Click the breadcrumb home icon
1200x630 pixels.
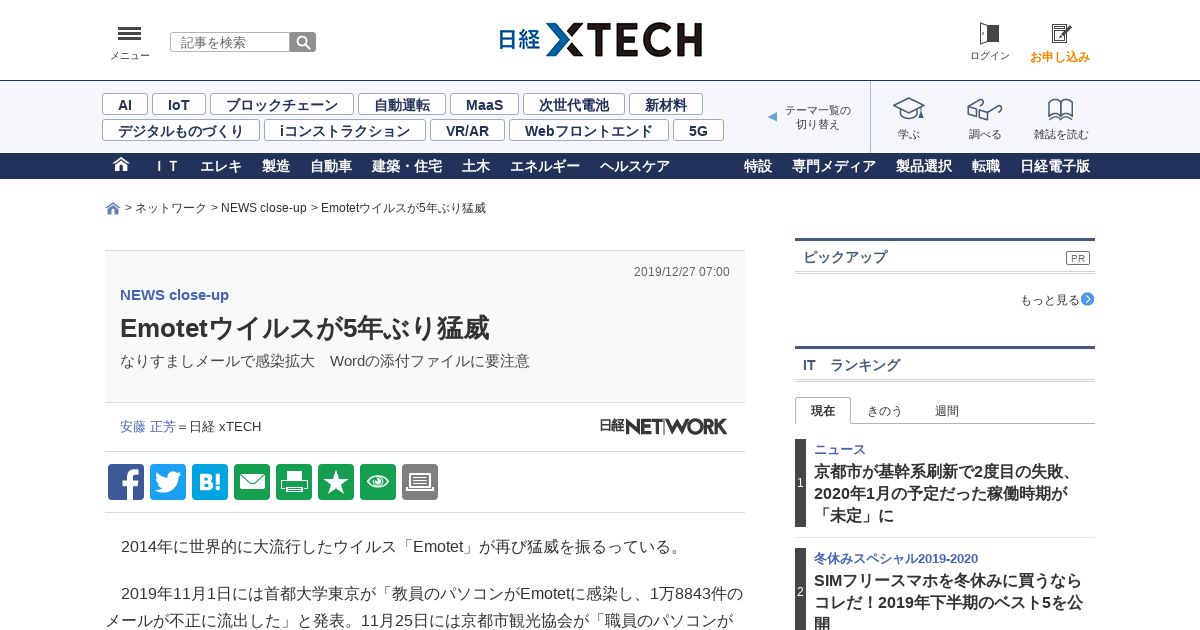(x=113, y=208)
